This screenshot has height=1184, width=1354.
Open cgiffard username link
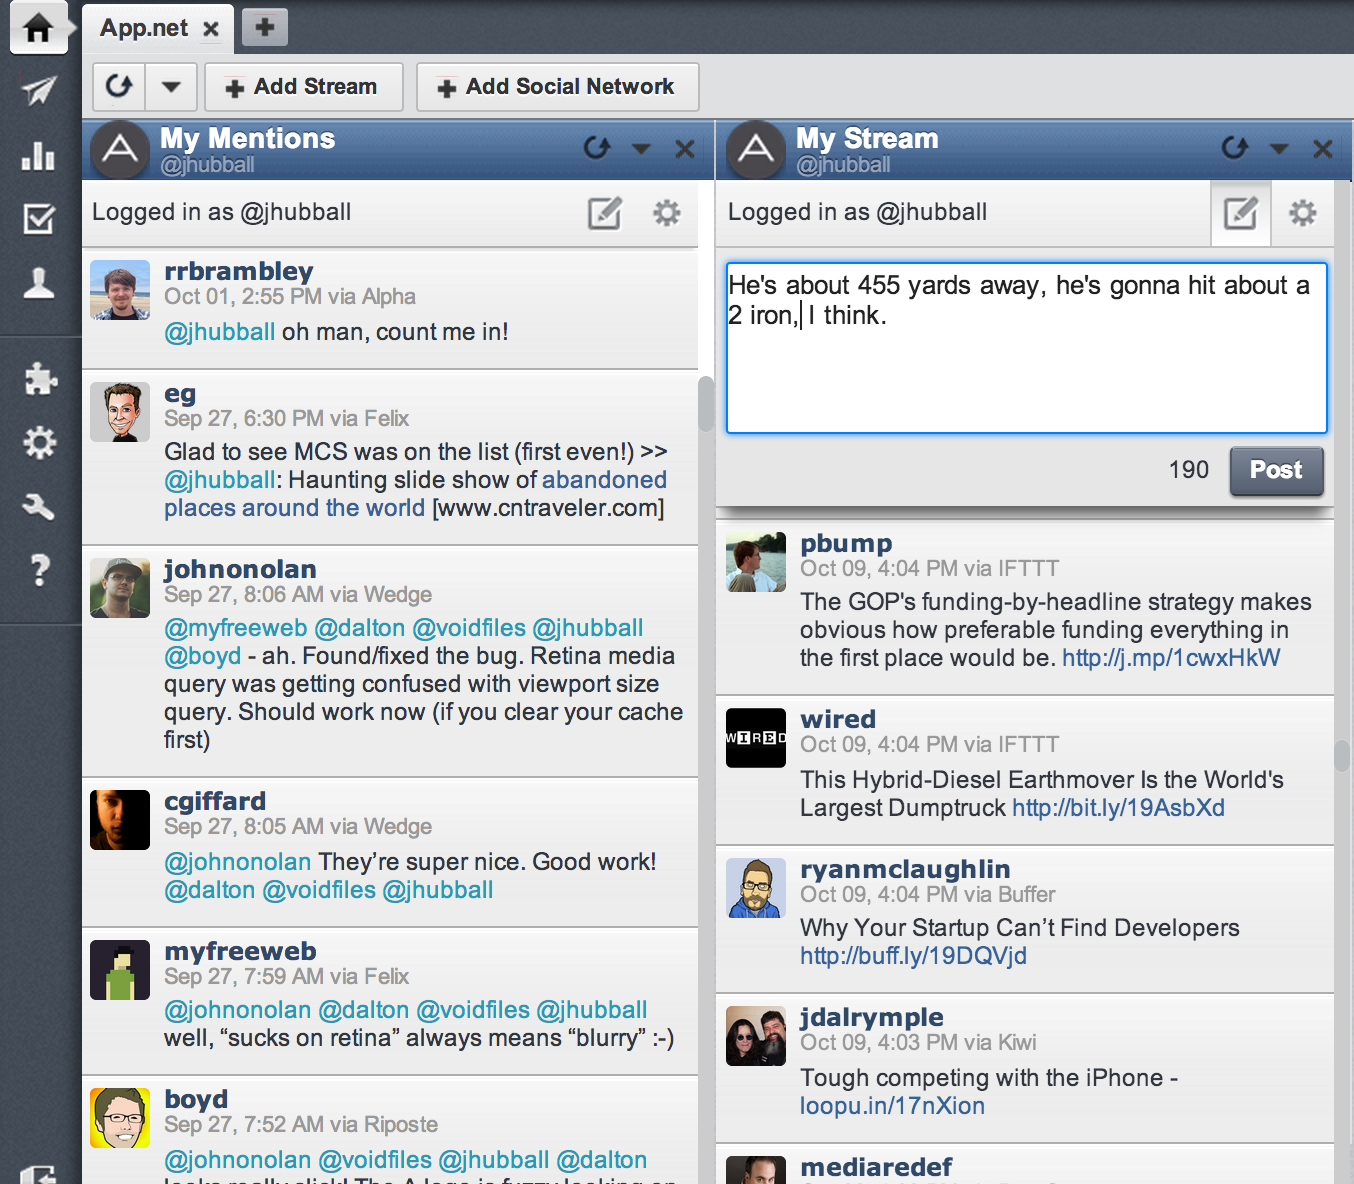point(215,801)
